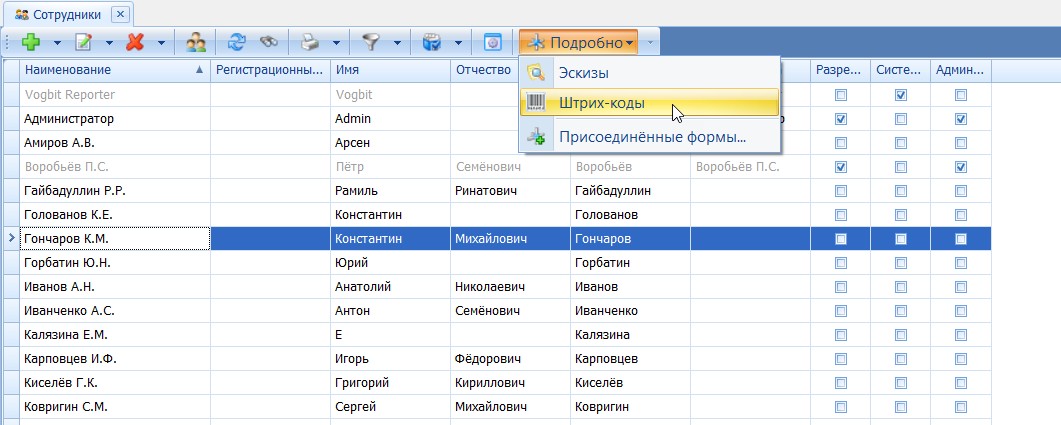The image size is (1061, 425).
Task: Click the red X Delete icon
Action: 135,43
